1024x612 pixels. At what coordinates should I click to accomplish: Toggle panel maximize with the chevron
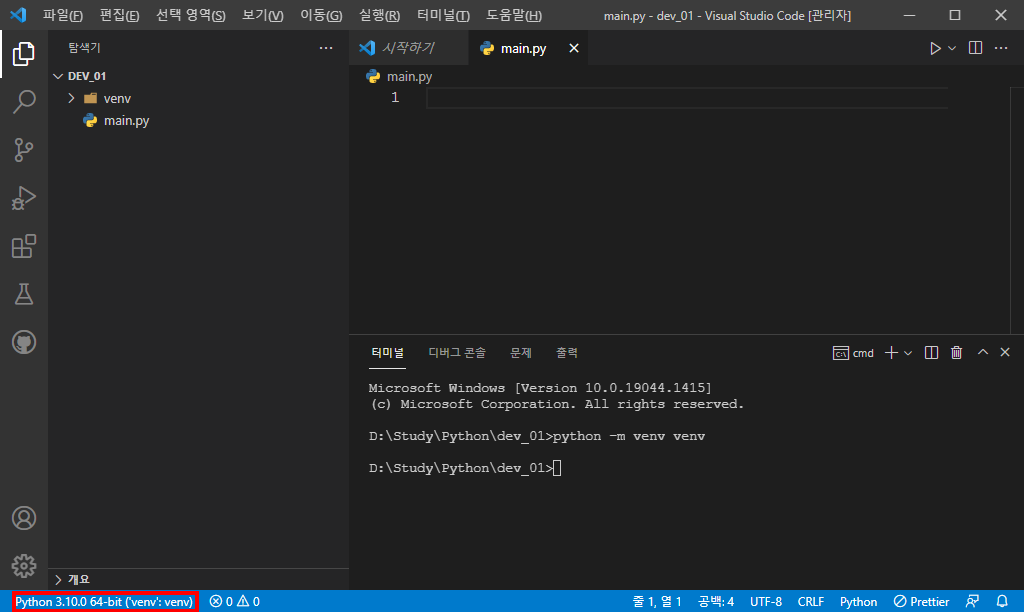982,352
